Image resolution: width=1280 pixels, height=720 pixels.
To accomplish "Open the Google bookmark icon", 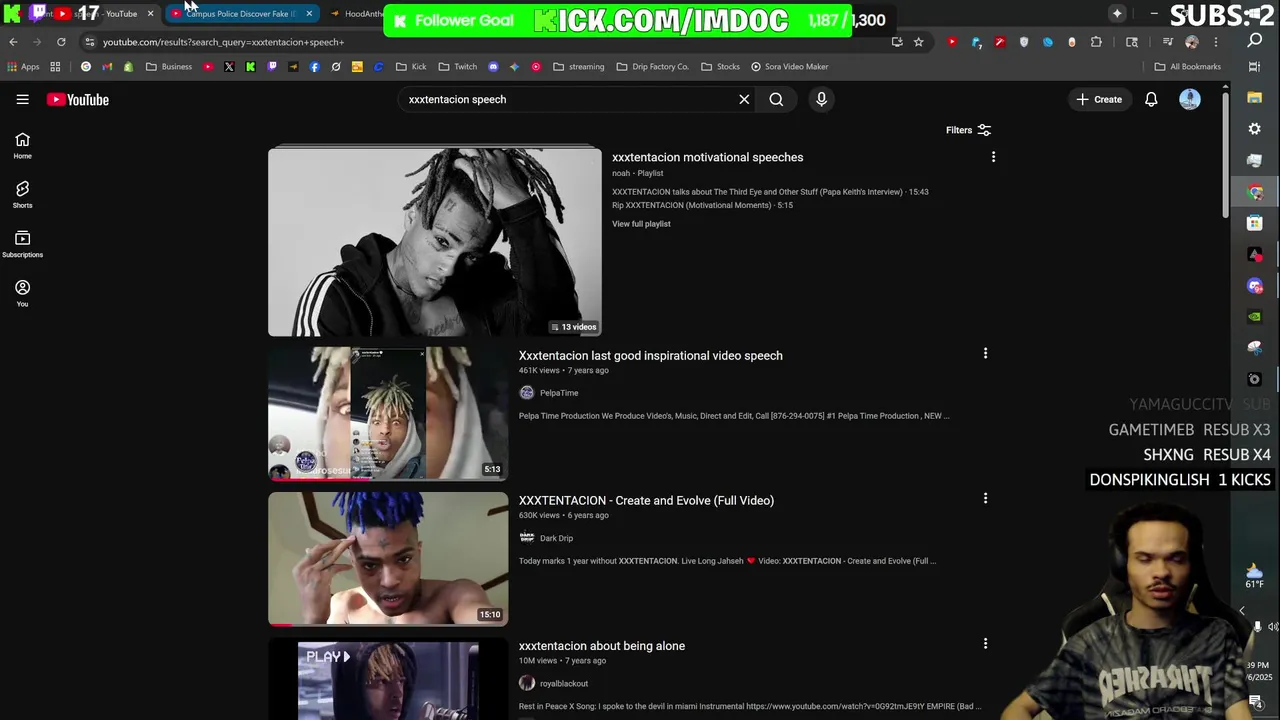I will click(86, 67).
